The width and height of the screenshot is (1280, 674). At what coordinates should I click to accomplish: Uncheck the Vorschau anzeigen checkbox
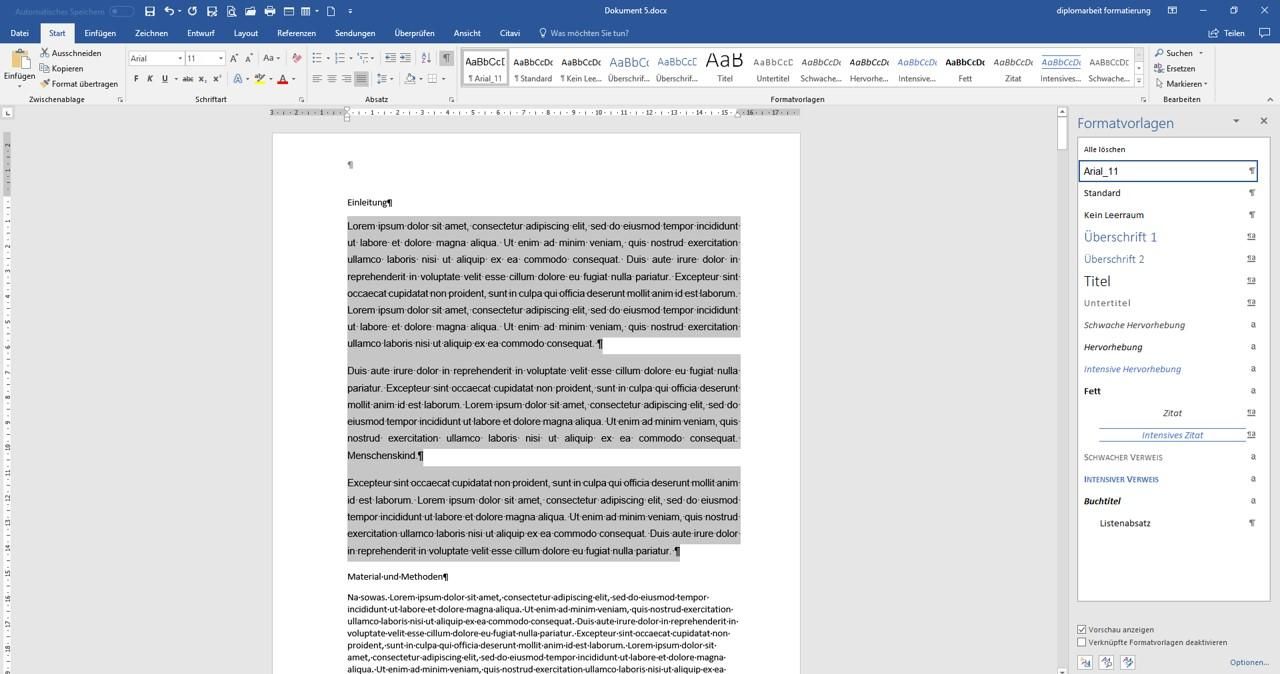click(x=1082, y=630)
